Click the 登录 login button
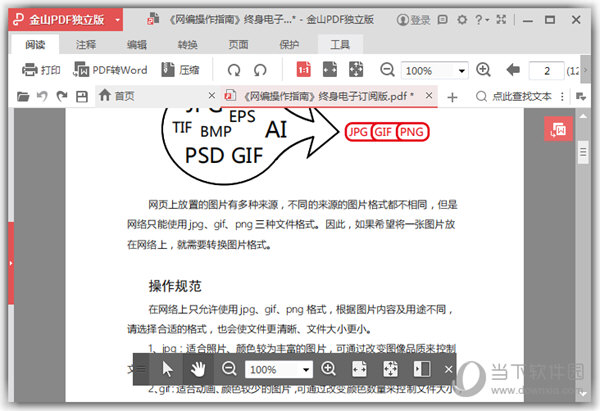Viewport: 600px width, 411px height. click(x=413, y=20)
